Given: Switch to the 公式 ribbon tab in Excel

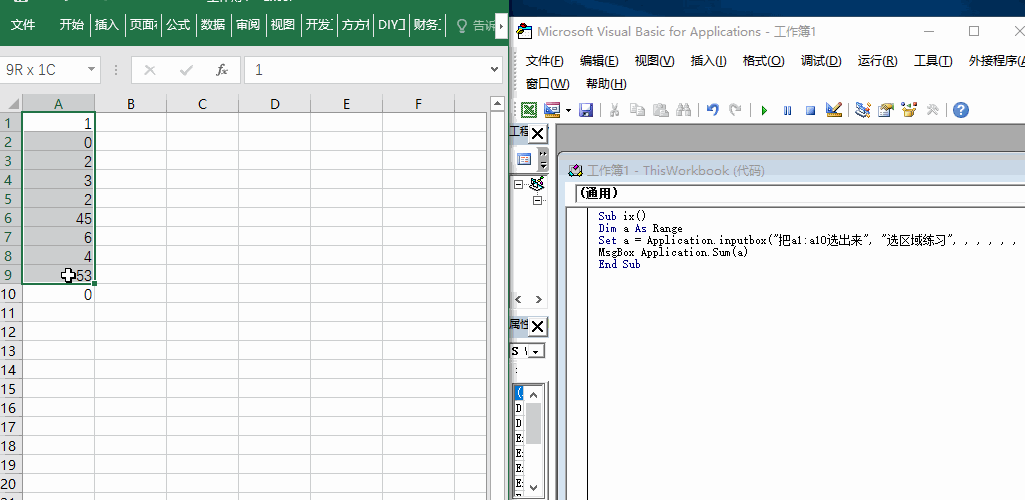Looking at the screenshot, I should [178, 25].
